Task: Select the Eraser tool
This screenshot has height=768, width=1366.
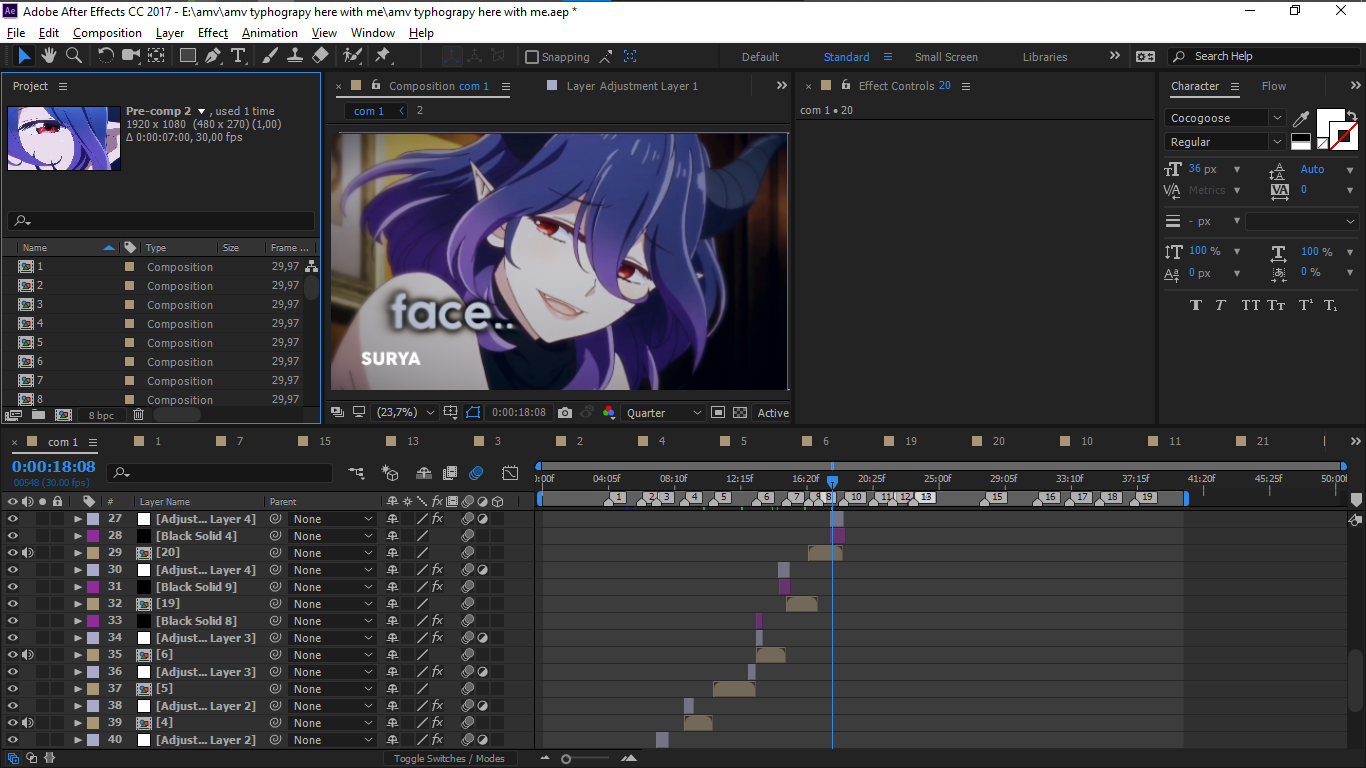Action: [x=320, y=56]
